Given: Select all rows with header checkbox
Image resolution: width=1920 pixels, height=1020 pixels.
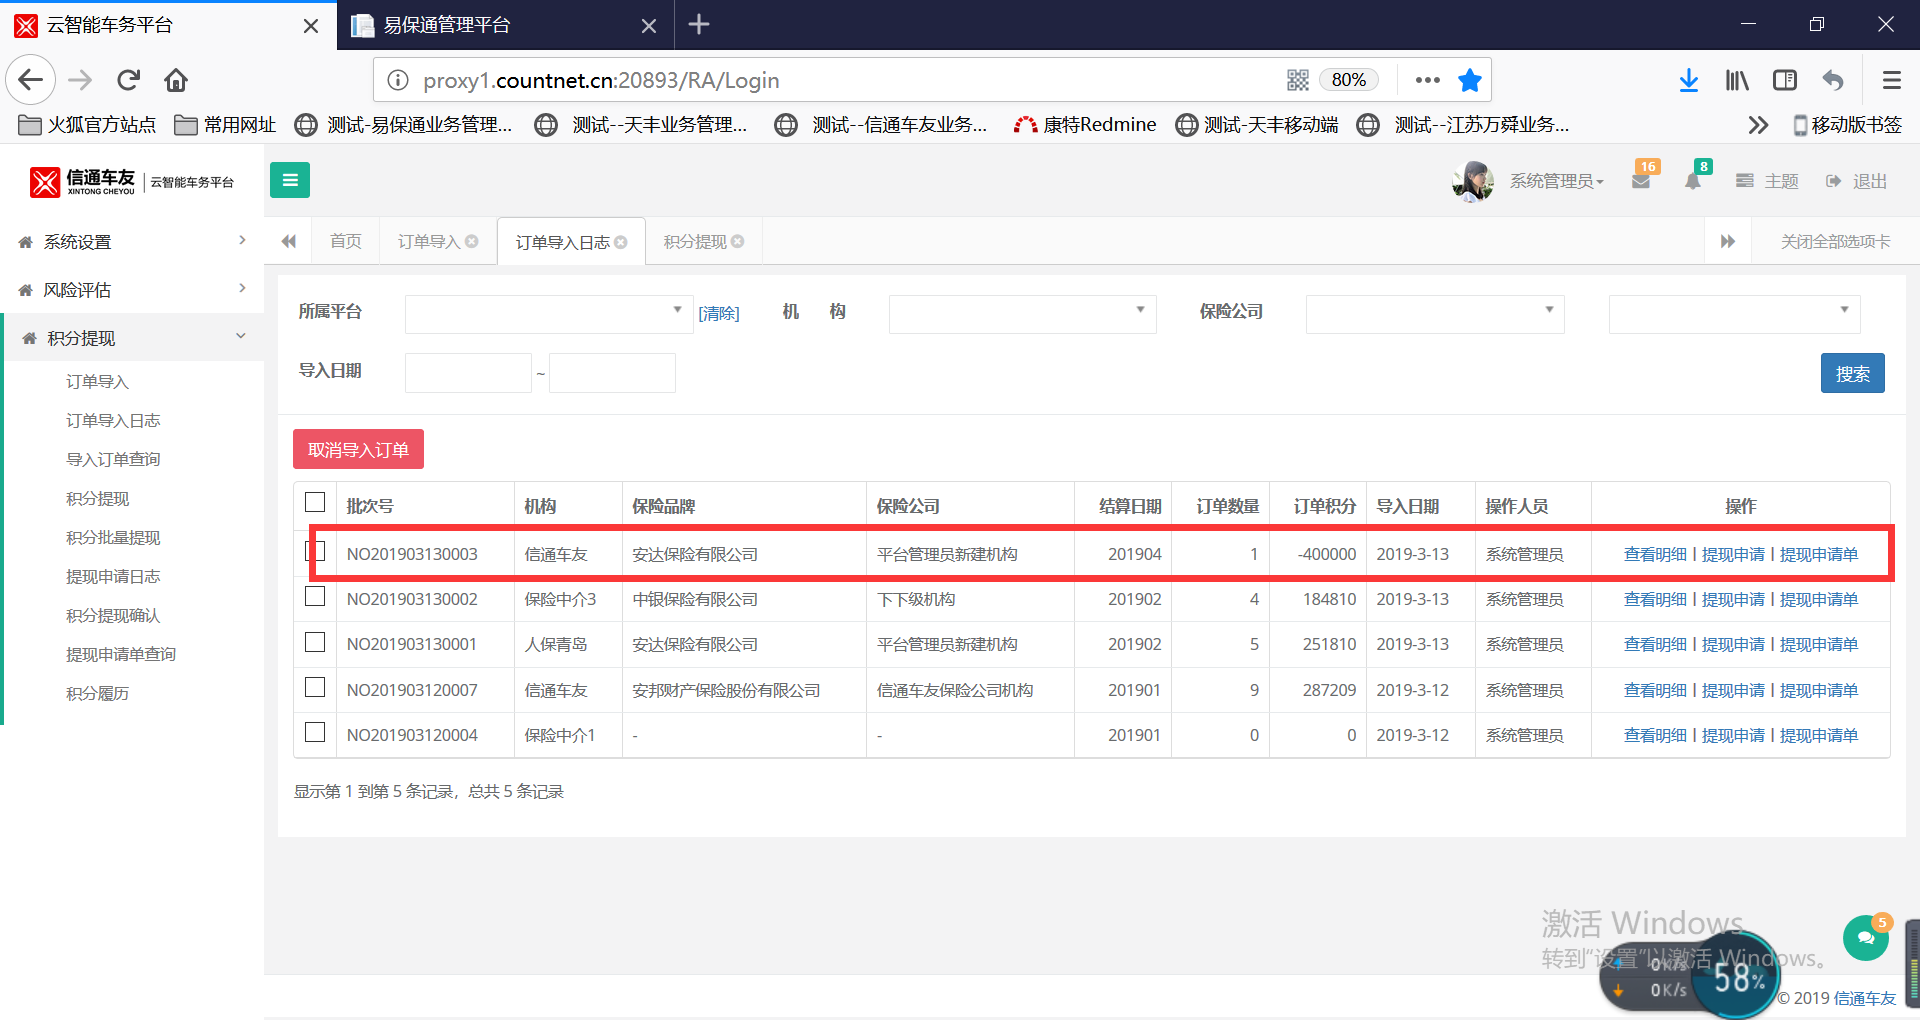Looking at the screenshot, I should (315, 502).
